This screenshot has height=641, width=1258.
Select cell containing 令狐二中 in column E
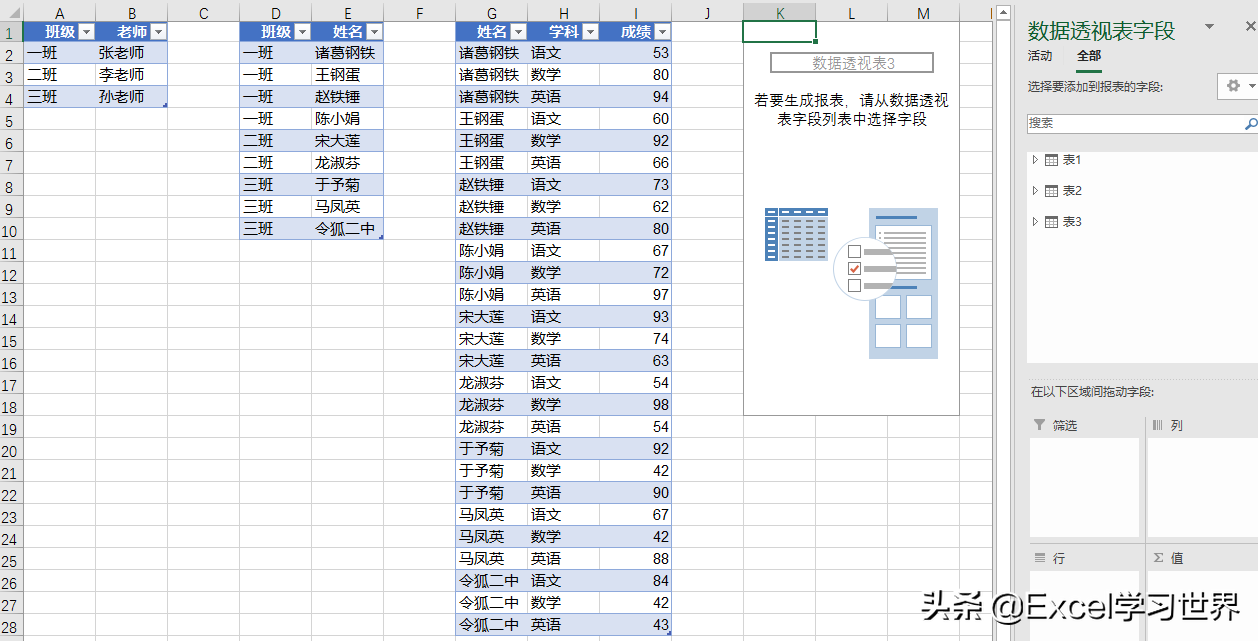(x=348, y=228)
